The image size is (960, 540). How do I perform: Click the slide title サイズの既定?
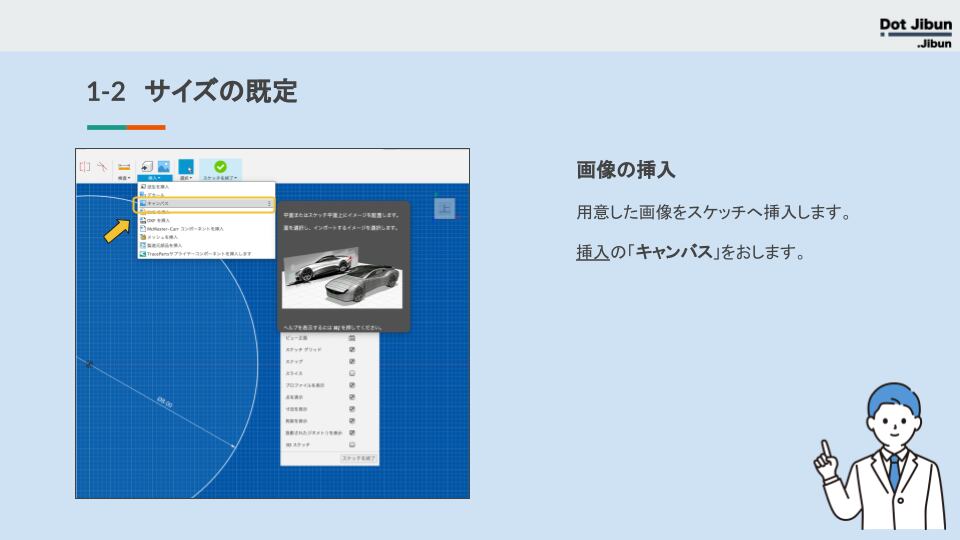pyautogui.click(x=221, y=92)
